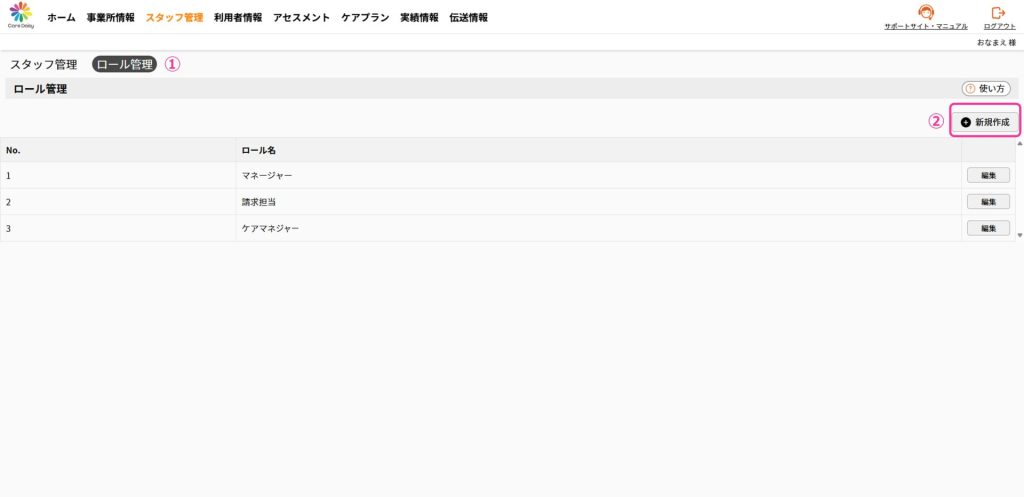Open 実績情報 menu item

point(419,18)
